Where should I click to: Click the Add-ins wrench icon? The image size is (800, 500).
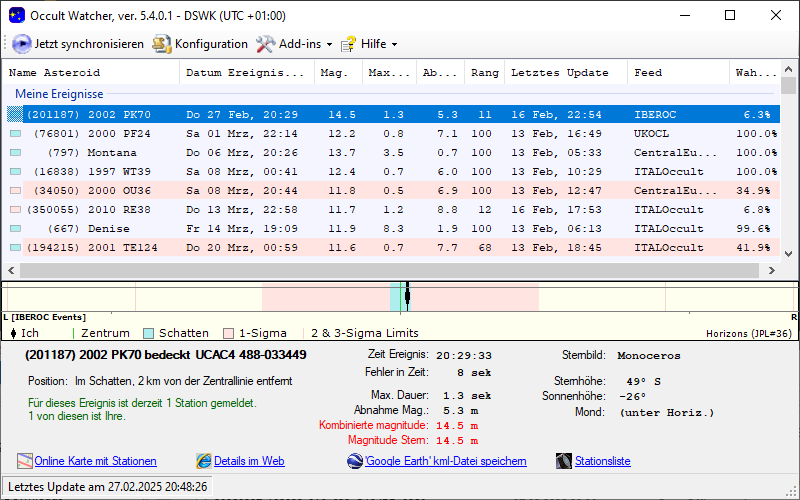click(265, 44)
